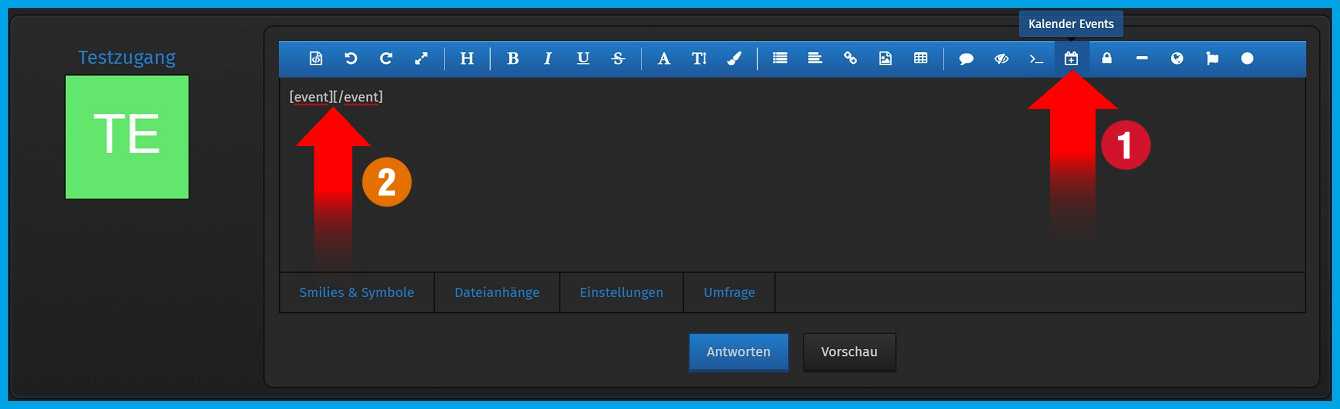This screenshot has height=409, width=1340.
Task: Apply underline formatting
Action: pos(583,59)
